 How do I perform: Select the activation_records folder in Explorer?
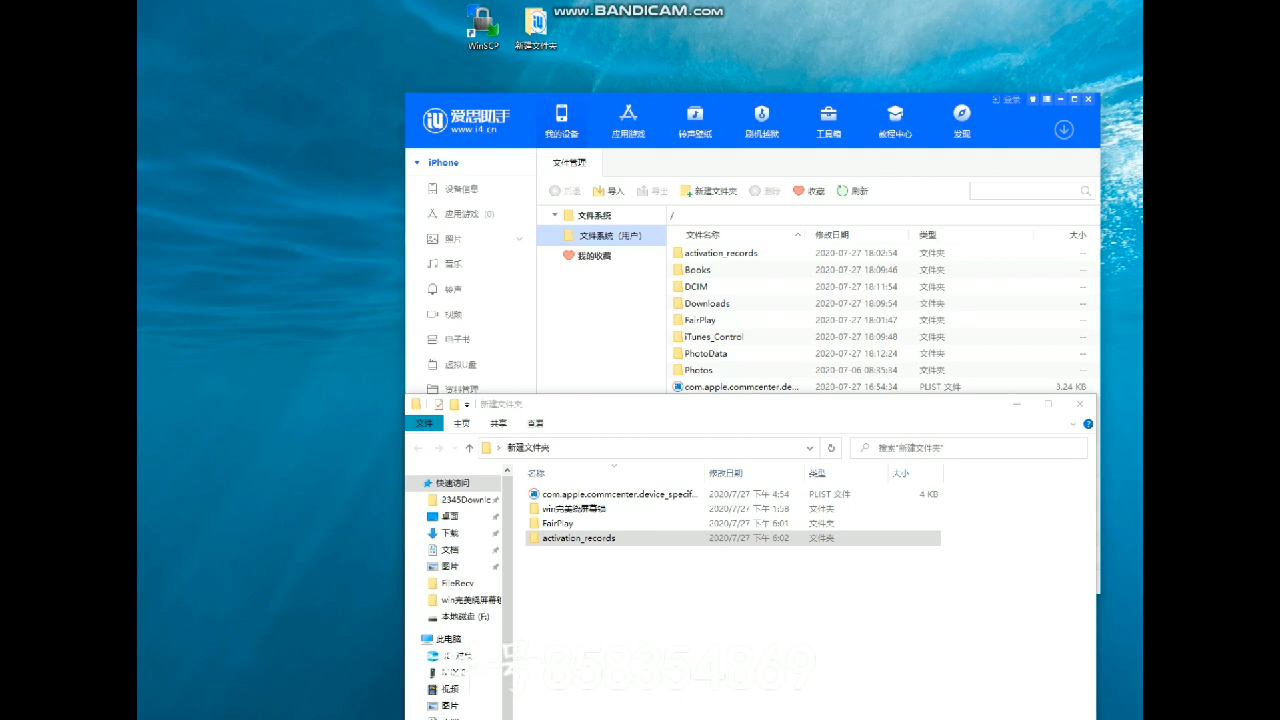(x=733, y=538)
